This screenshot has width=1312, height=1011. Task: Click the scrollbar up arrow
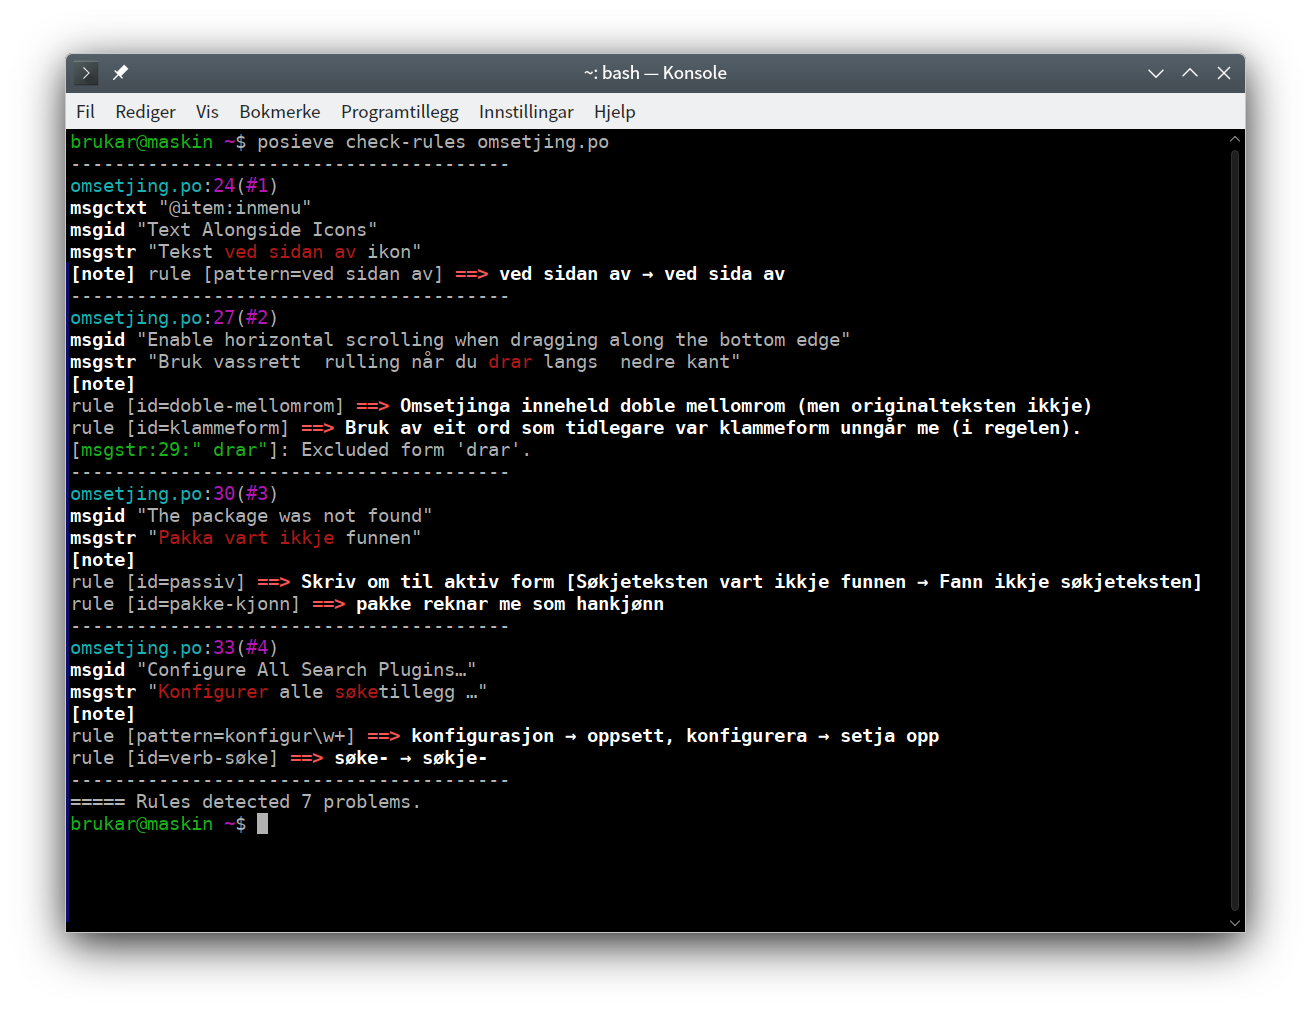[x=1235, y=140]
